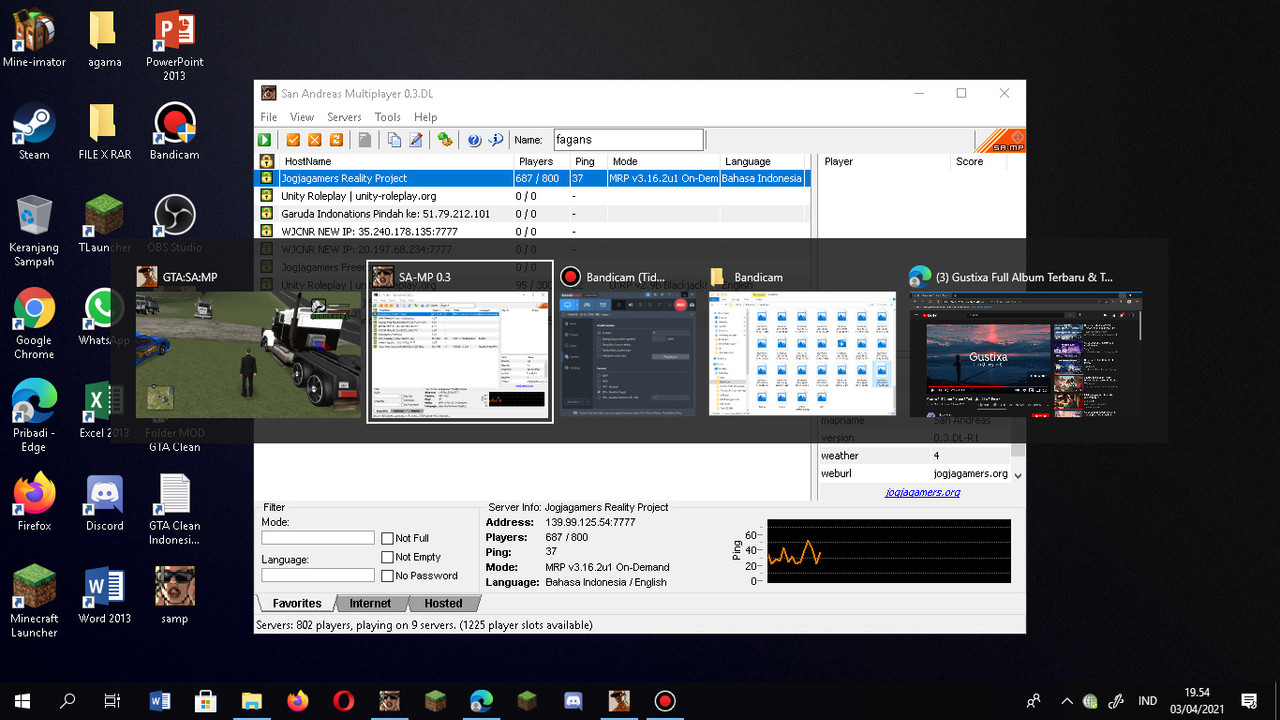The width and height of the screenshot is (1280, 720).
Task: Open the File menu
Action: coord(269,117)
